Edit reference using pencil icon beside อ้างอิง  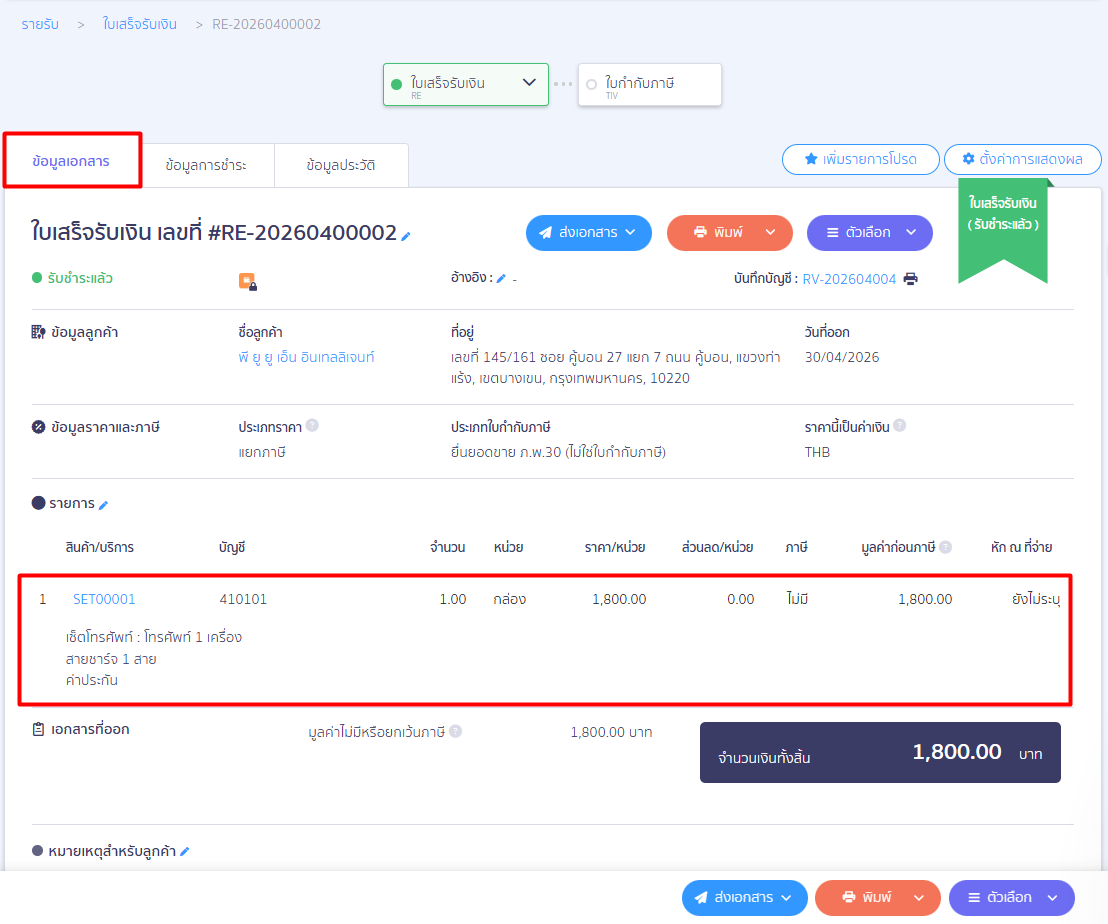coord(501,278)
